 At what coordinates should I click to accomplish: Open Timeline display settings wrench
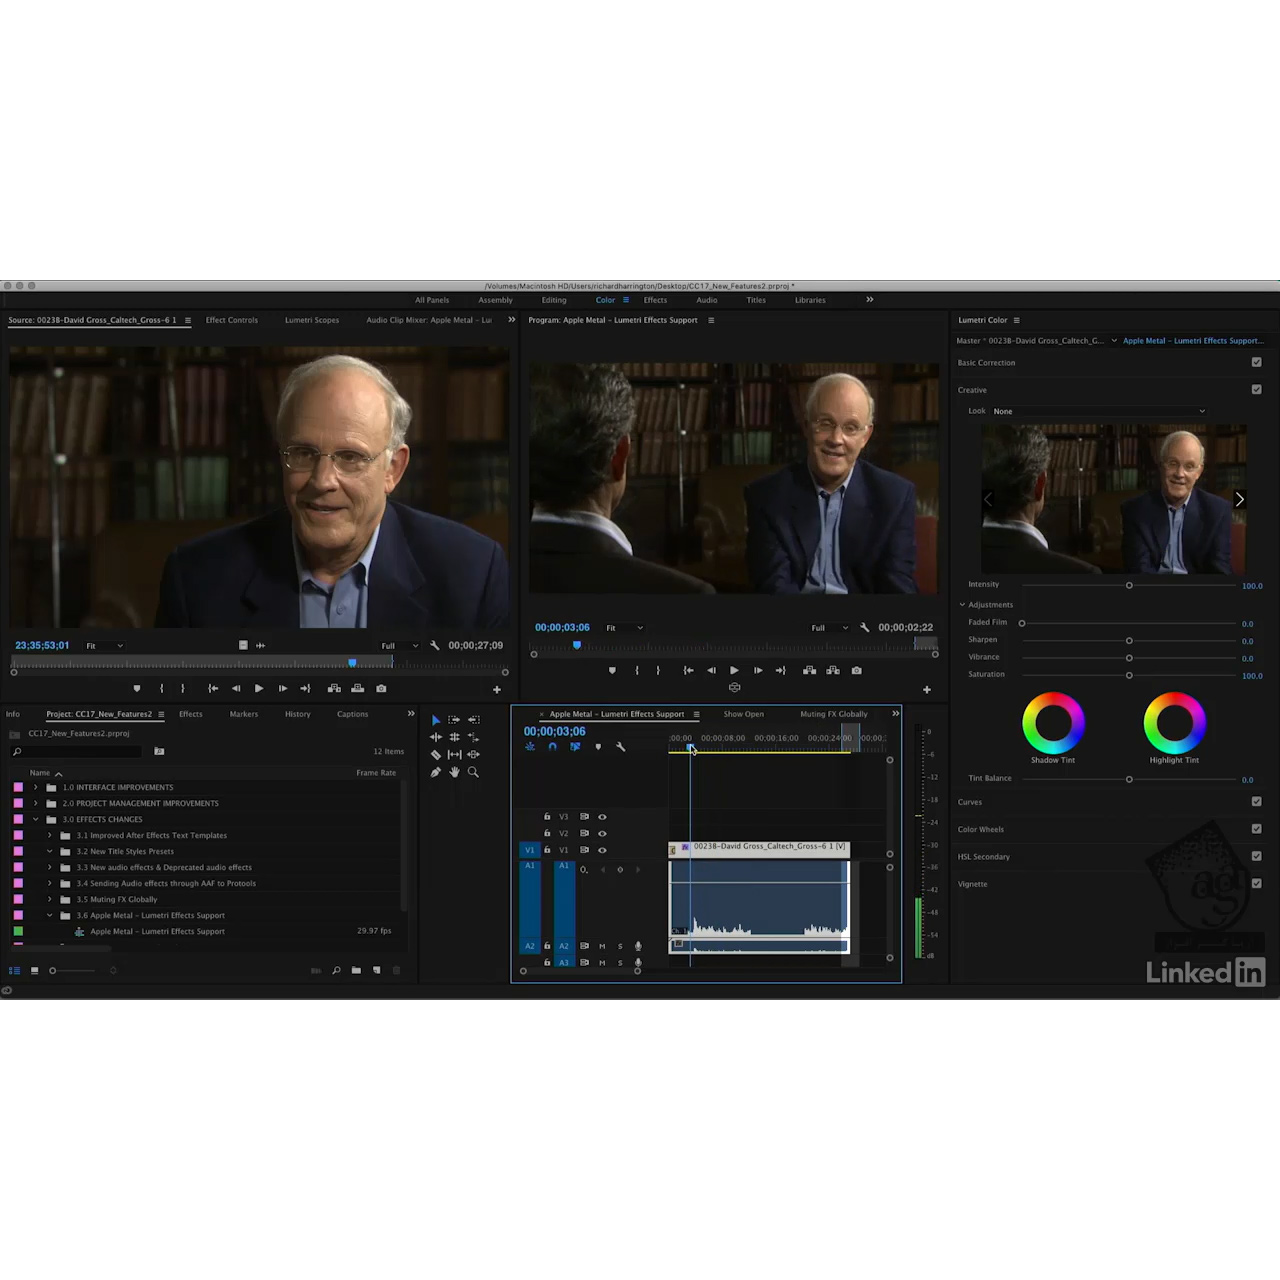(x=621, y=747)
